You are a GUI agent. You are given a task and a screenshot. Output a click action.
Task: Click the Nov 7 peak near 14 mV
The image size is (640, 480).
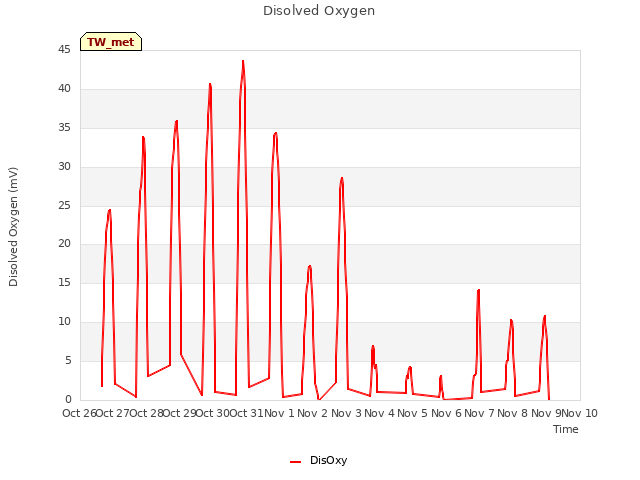478,290
